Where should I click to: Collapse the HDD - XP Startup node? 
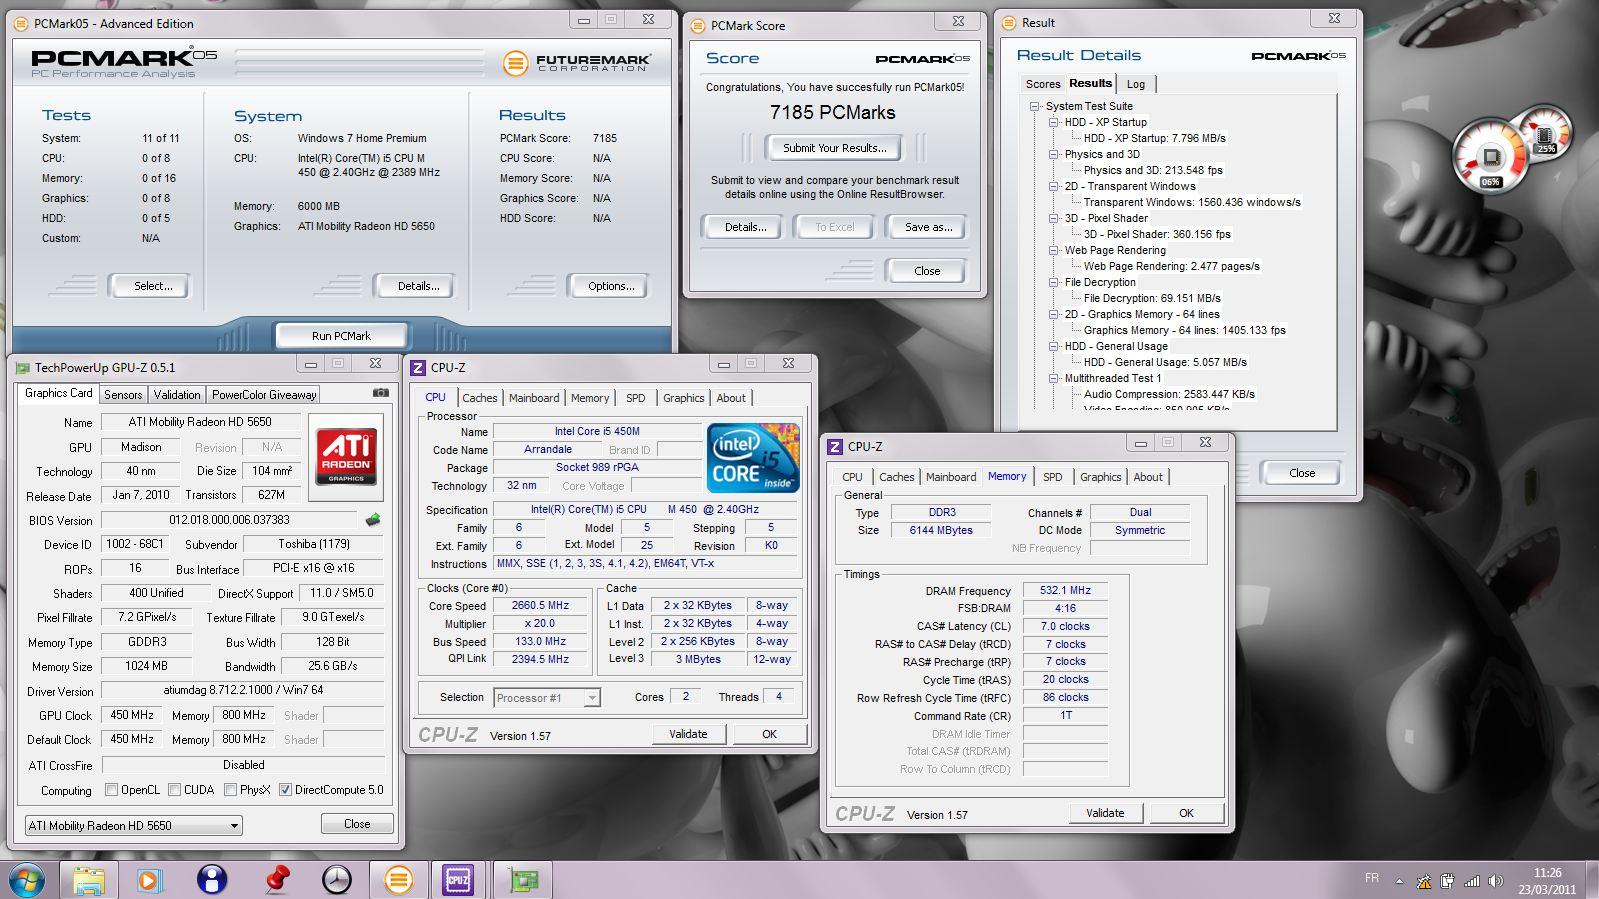1054,122
